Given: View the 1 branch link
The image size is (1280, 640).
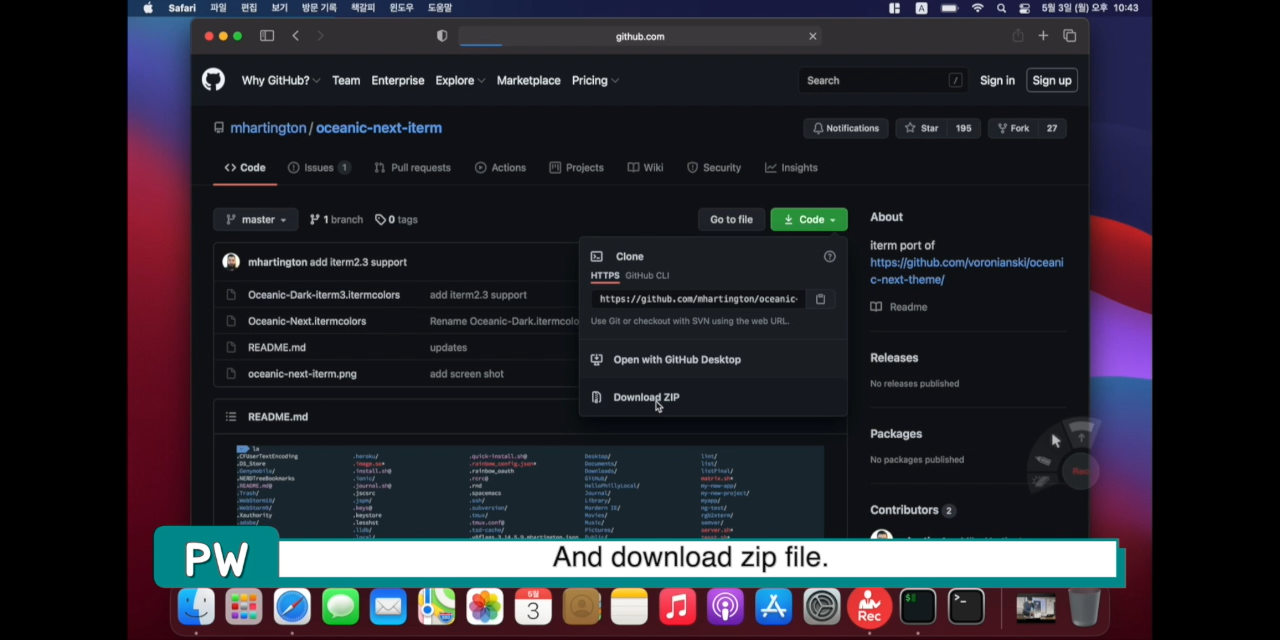Looking at the screenshot, I should click(x=336, y=220).
